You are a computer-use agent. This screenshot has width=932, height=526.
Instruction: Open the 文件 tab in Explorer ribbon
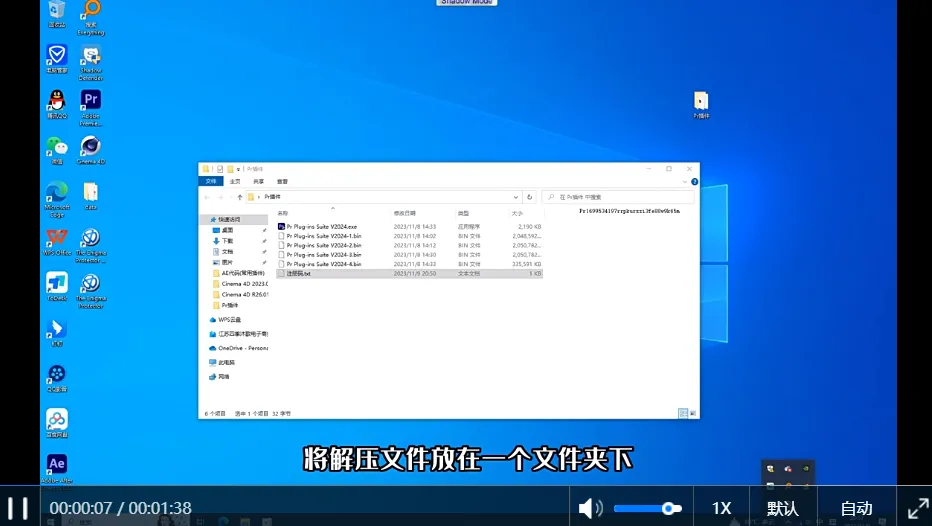point(210,181)
